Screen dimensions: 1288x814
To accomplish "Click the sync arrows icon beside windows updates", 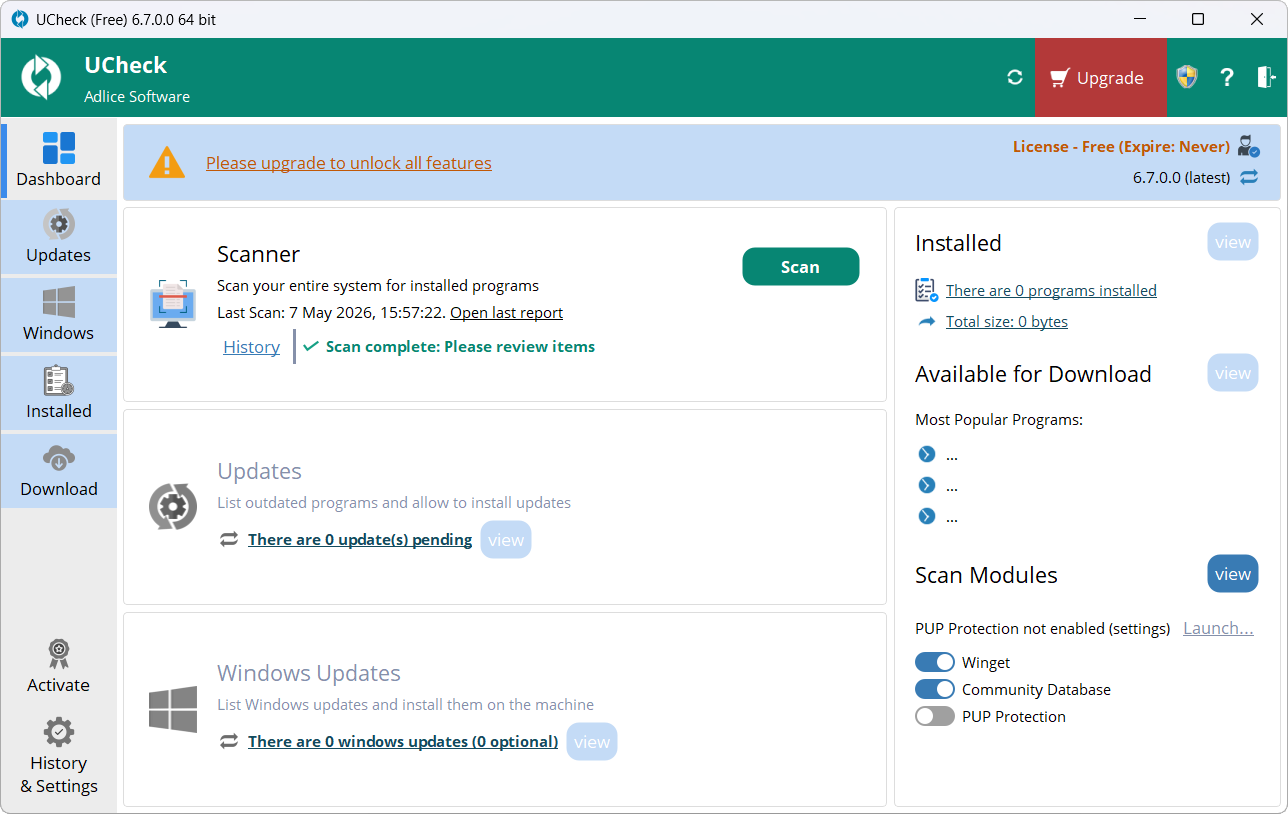I will pyautogui.click(x=230, y=742).
